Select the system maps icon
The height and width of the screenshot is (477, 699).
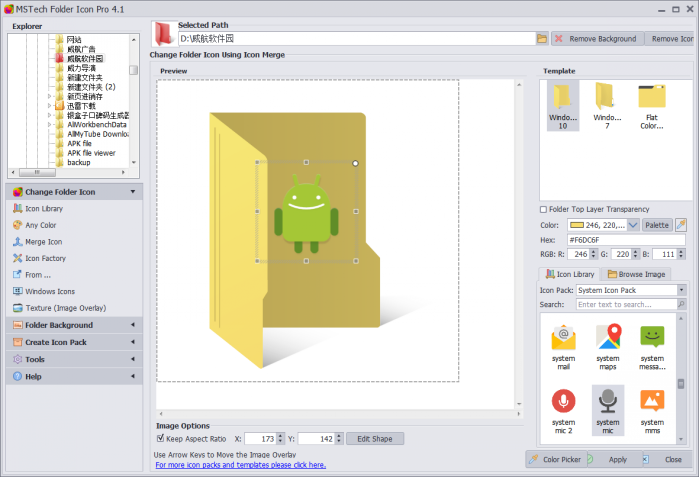[x=608, y=348]
